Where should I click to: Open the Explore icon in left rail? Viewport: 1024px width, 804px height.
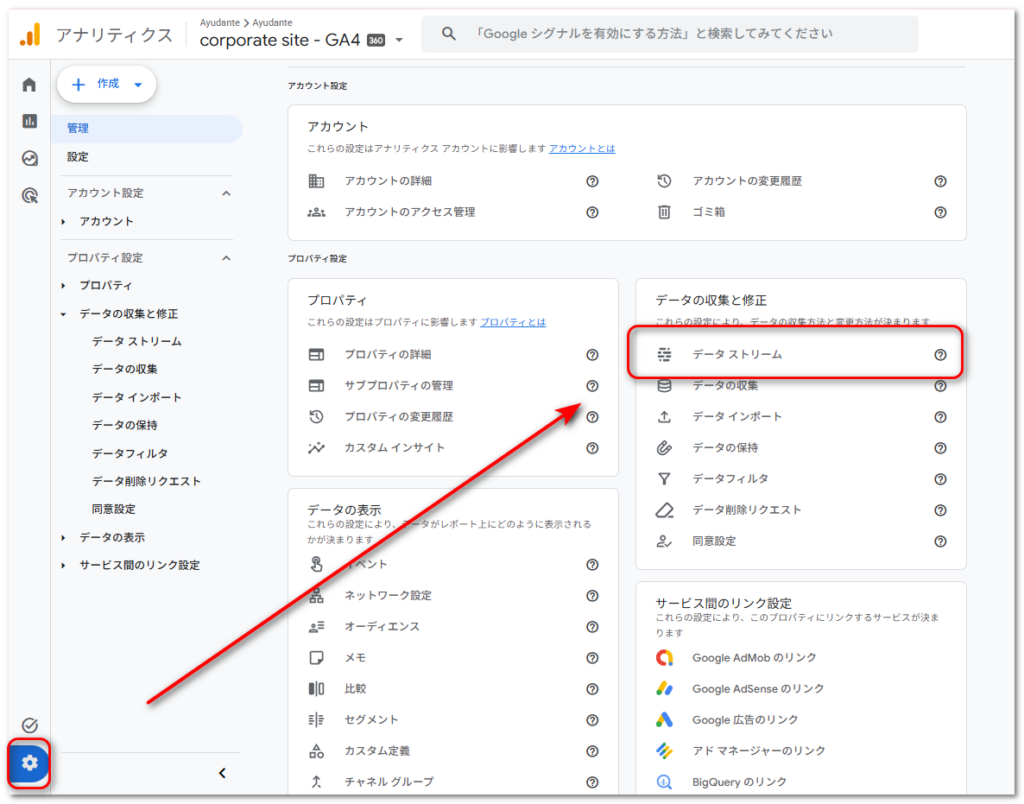[29, 158]
